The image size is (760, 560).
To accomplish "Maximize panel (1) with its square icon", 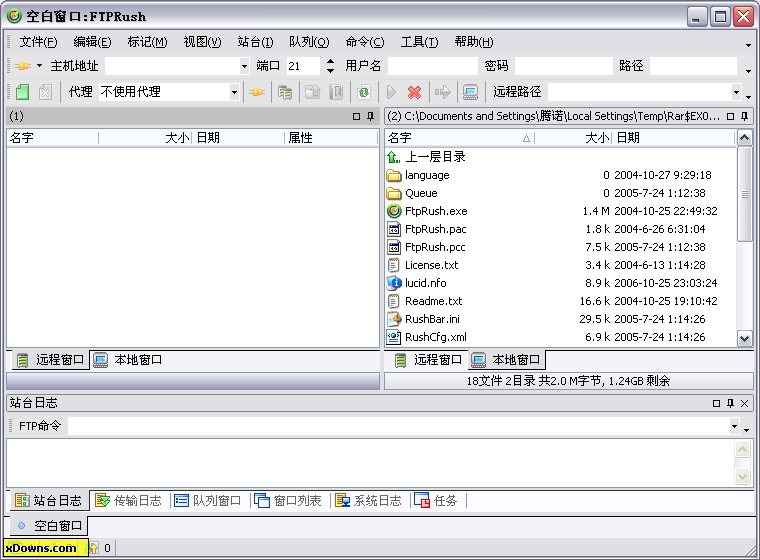I will click(x=357, y=116).
